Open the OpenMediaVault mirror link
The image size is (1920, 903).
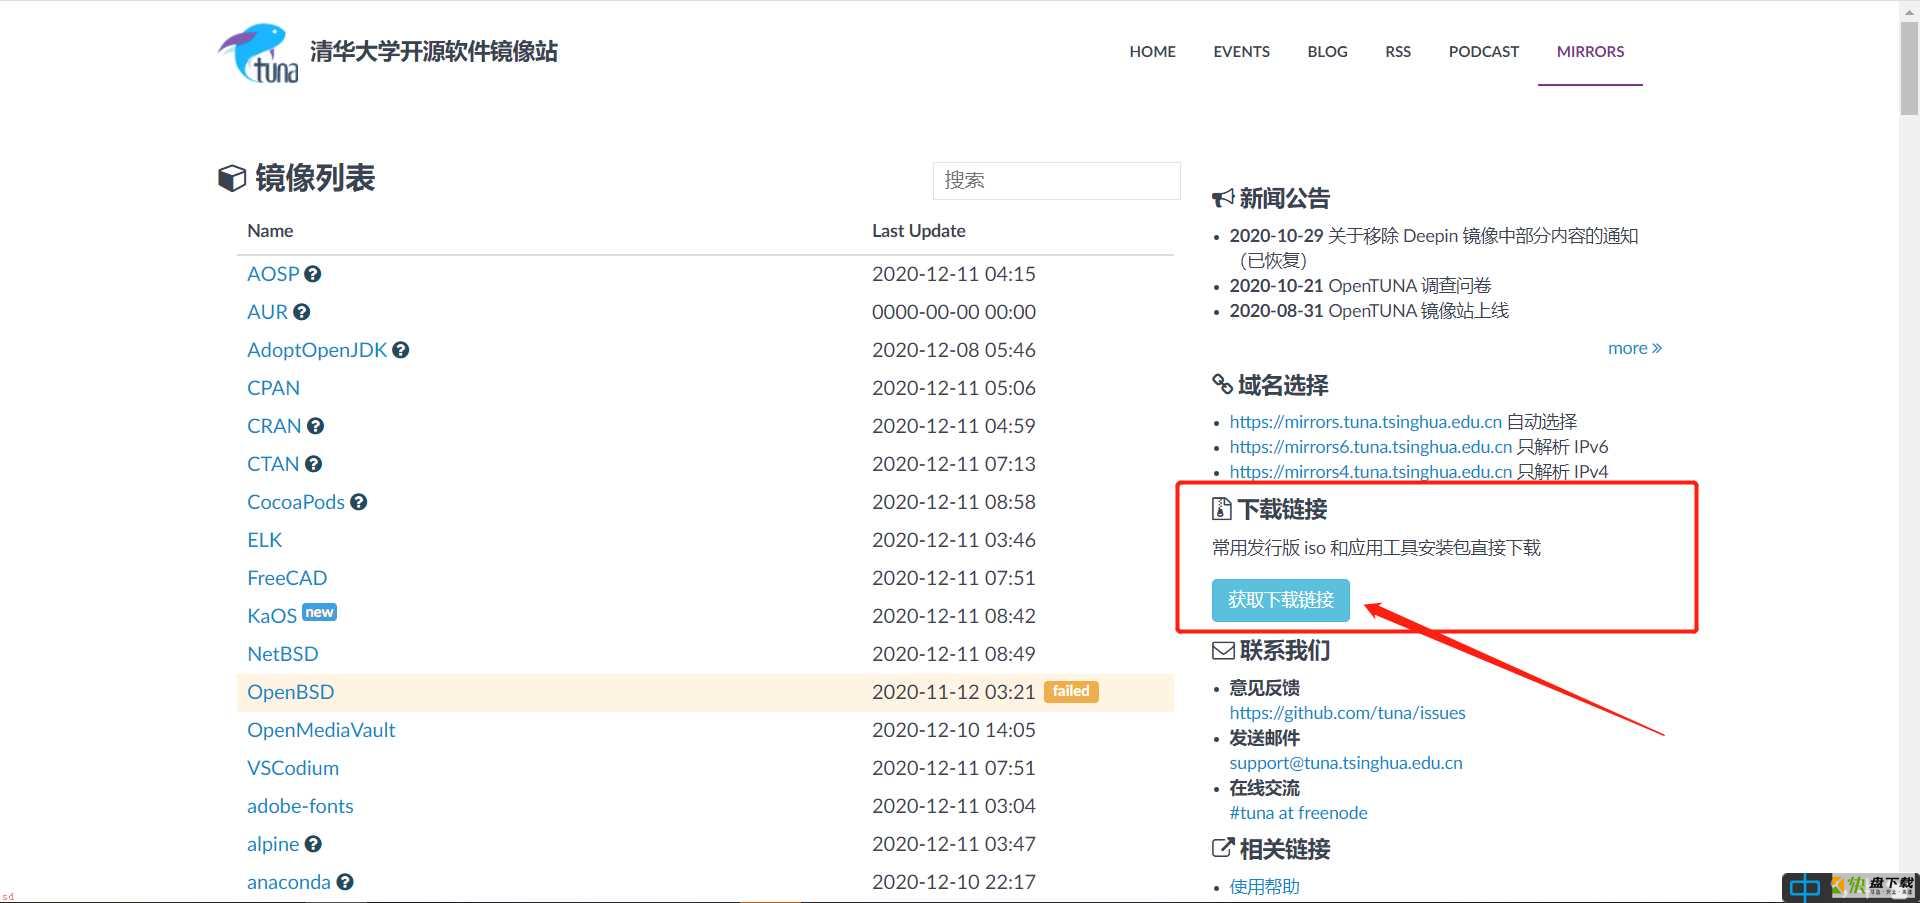(321, 730)
